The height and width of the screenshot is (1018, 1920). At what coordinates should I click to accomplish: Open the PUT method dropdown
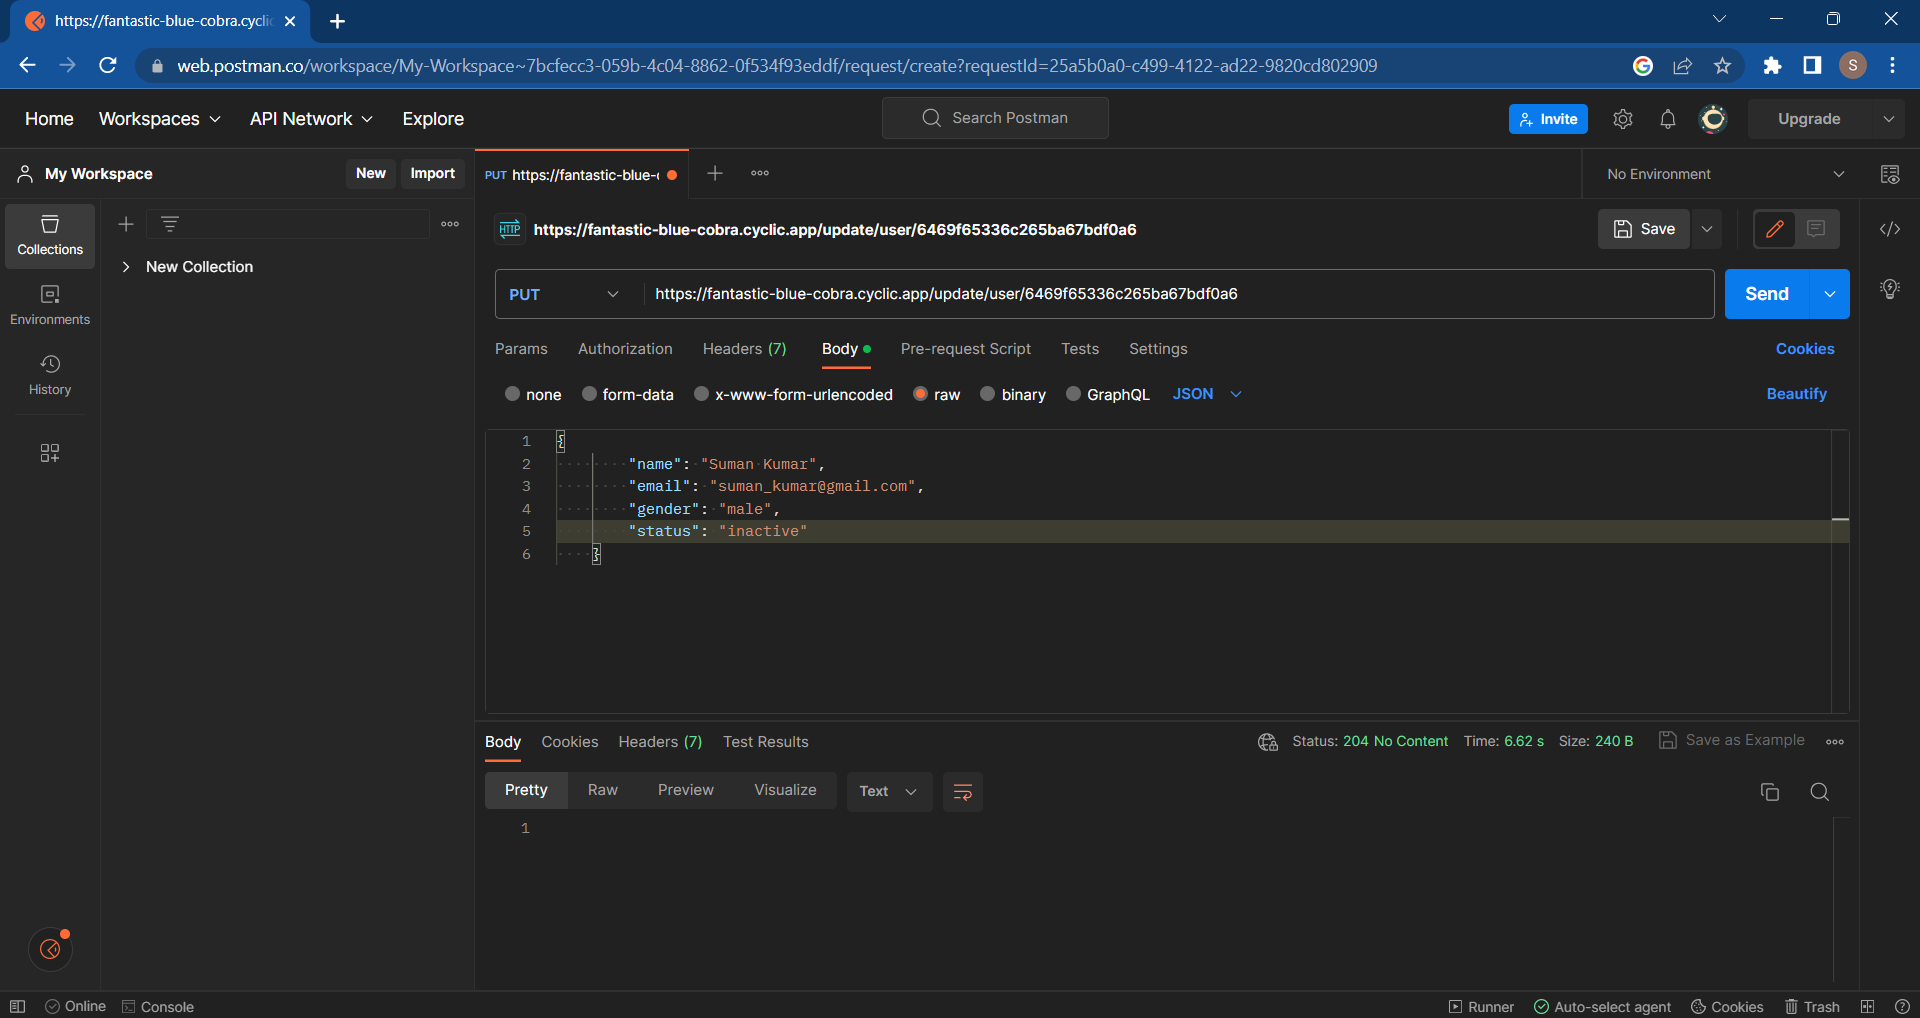click(x=565, y=294)
